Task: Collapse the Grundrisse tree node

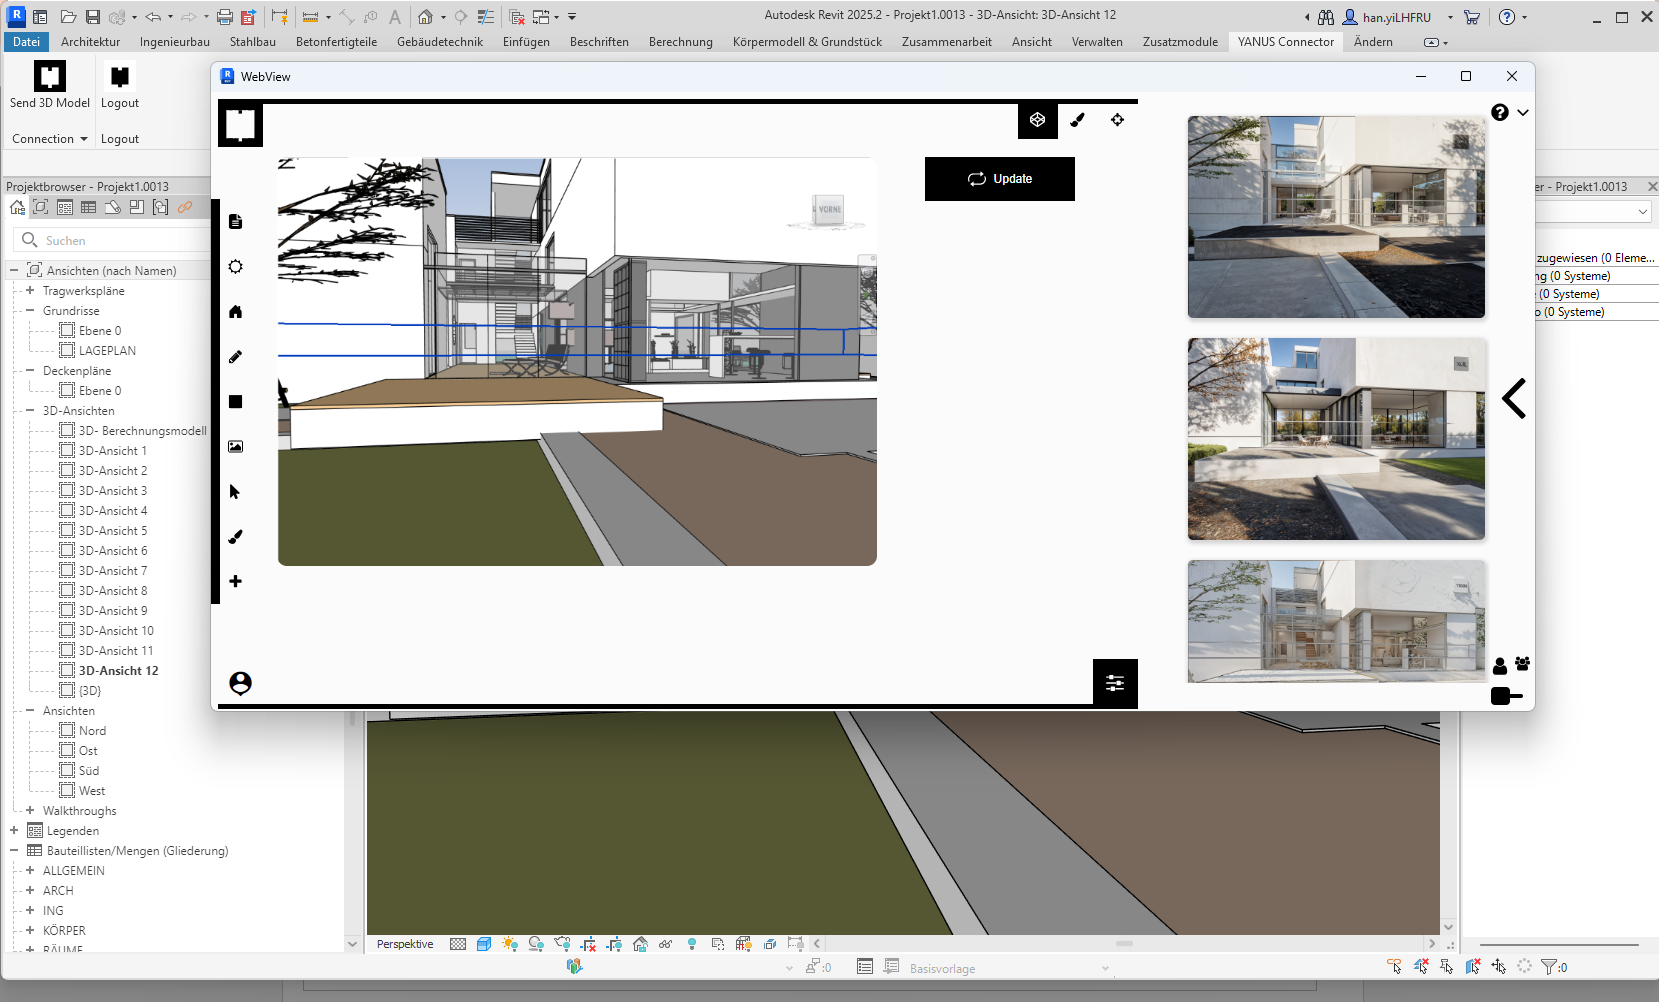Action: click(30, 311)
